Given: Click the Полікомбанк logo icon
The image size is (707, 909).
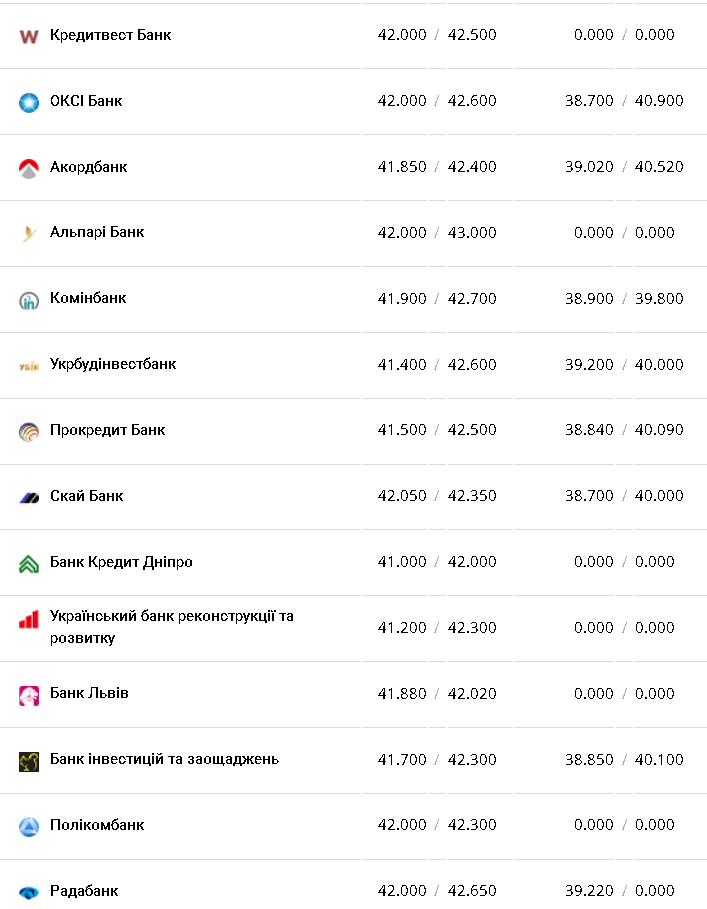Looking at the screenshot, I should [28, 827].
